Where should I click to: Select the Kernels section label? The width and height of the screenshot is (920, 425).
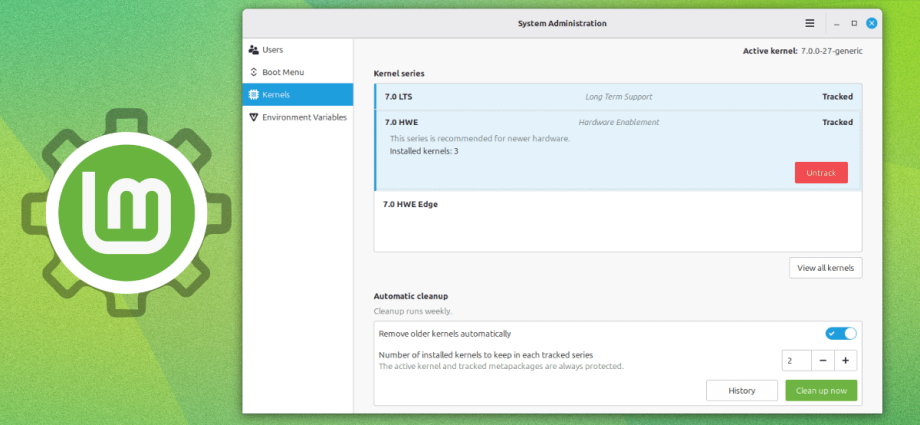[276, 95]
